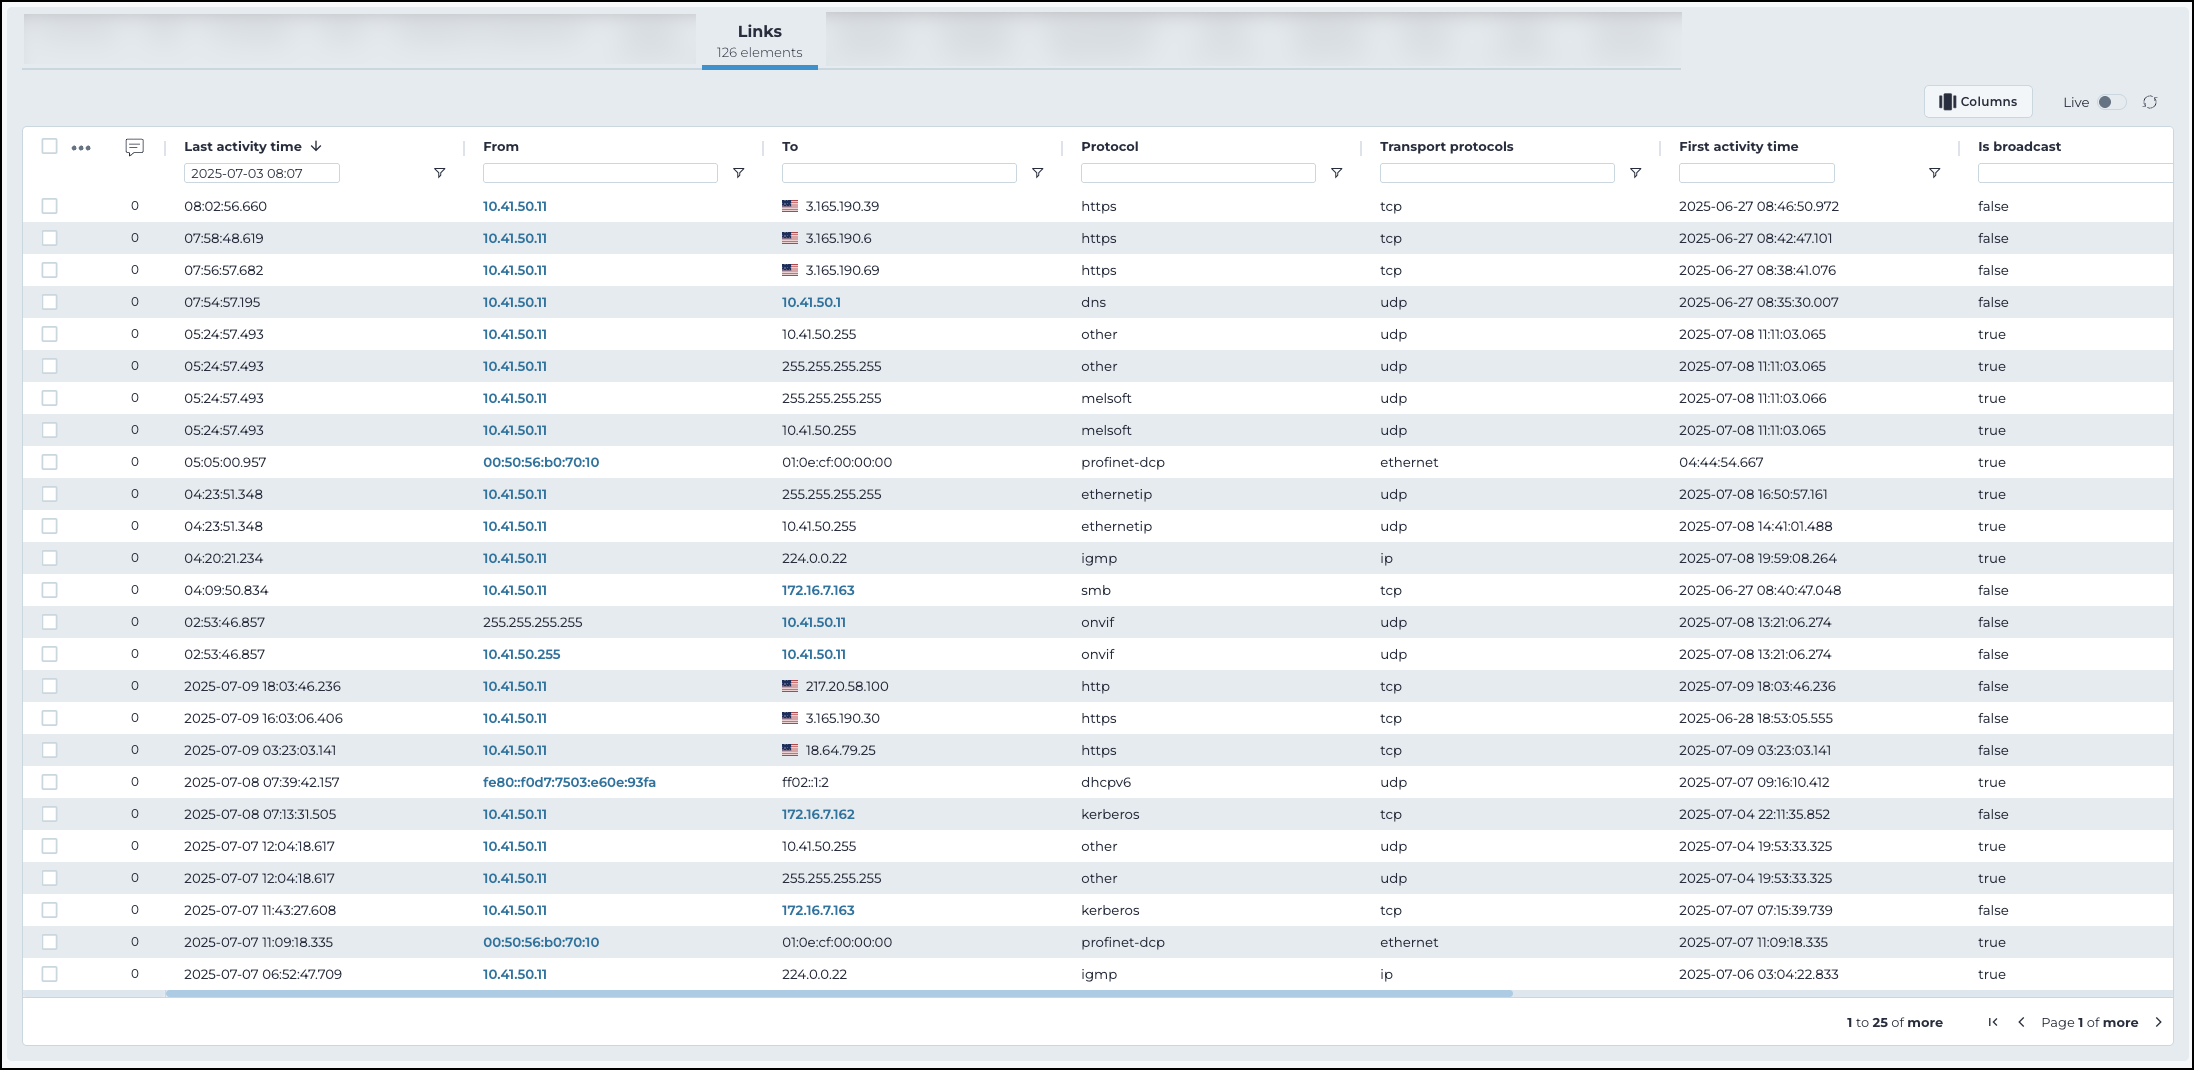Click the 217.20.58.100 destination cell

coord(847,686)
